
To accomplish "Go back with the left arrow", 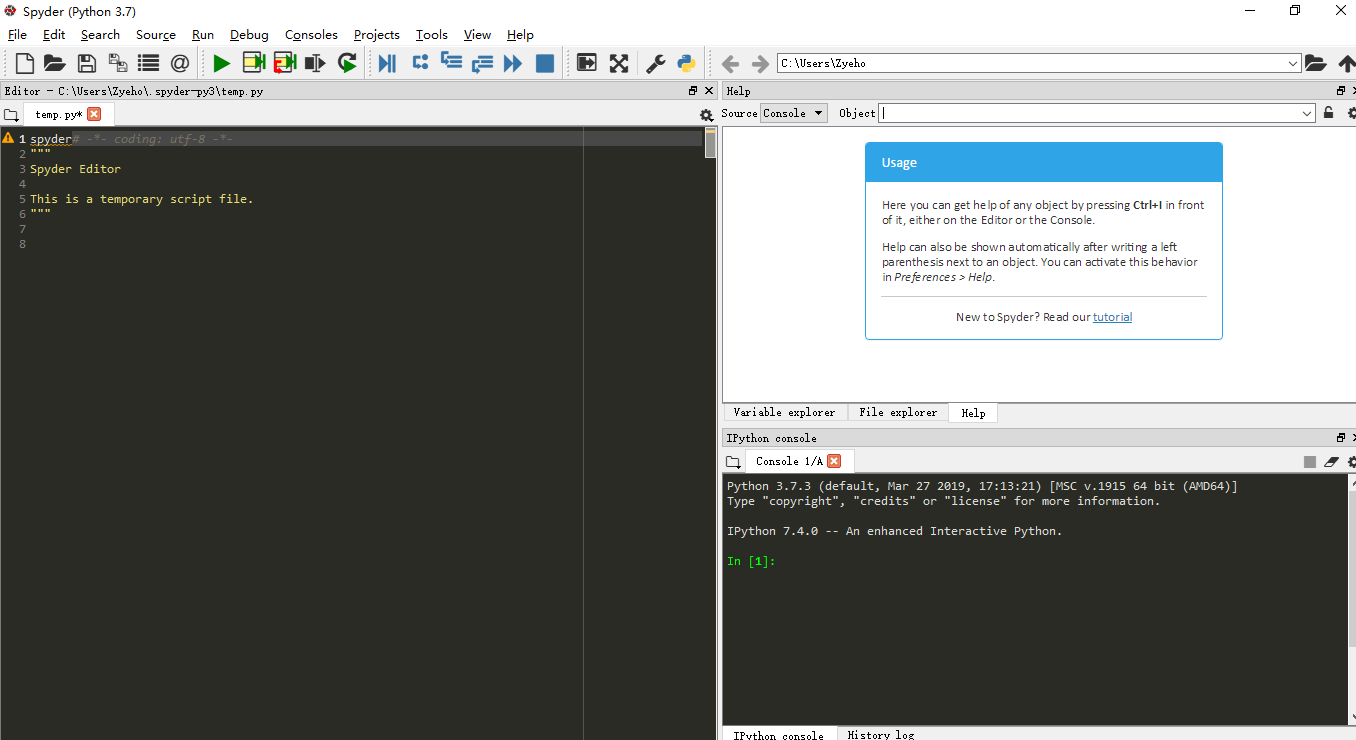I will pos(730,64).
